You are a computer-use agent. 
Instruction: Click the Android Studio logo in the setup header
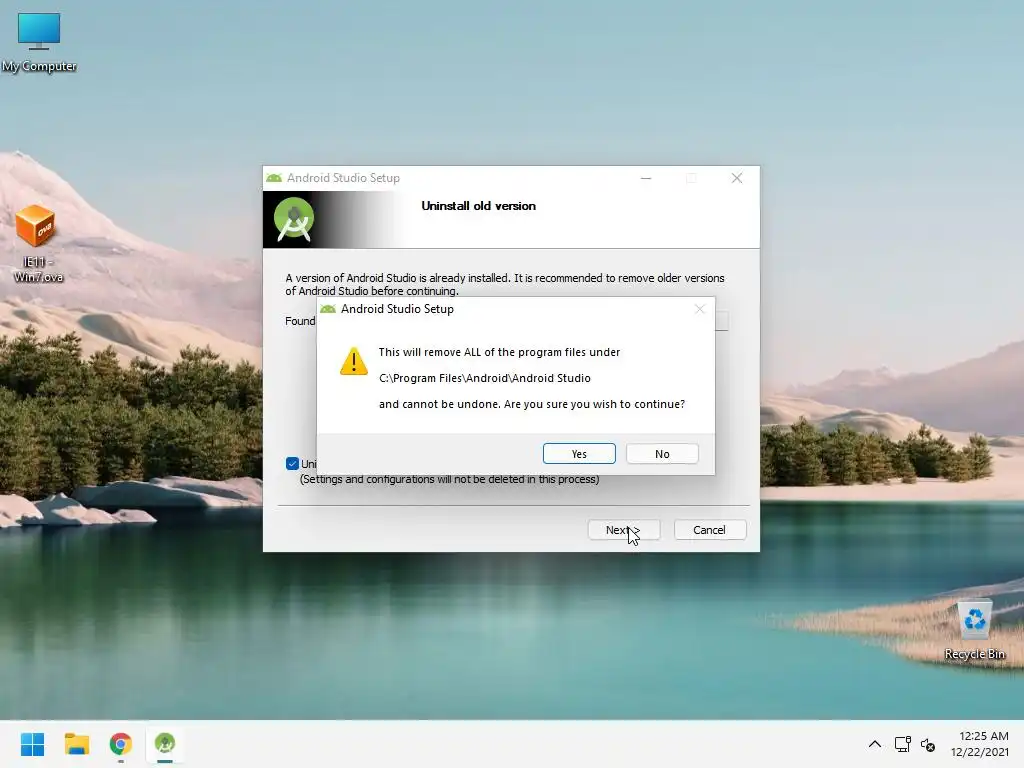(294, 219)
